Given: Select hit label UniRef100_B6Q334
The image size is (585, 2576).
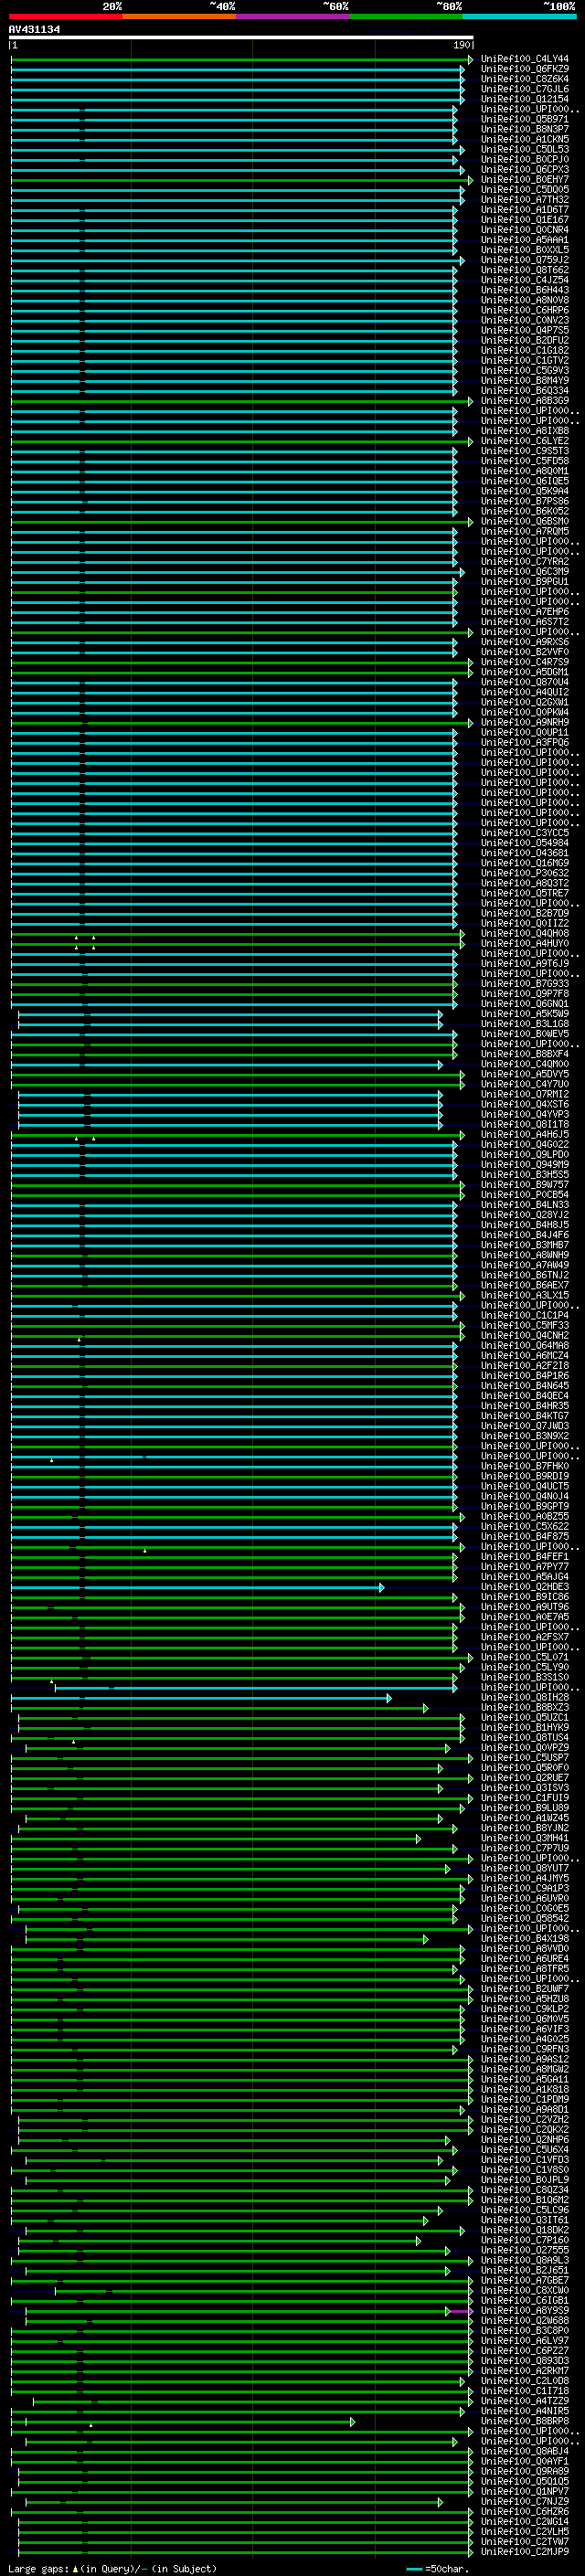Looking at the screenshot, I should point(525,391).
